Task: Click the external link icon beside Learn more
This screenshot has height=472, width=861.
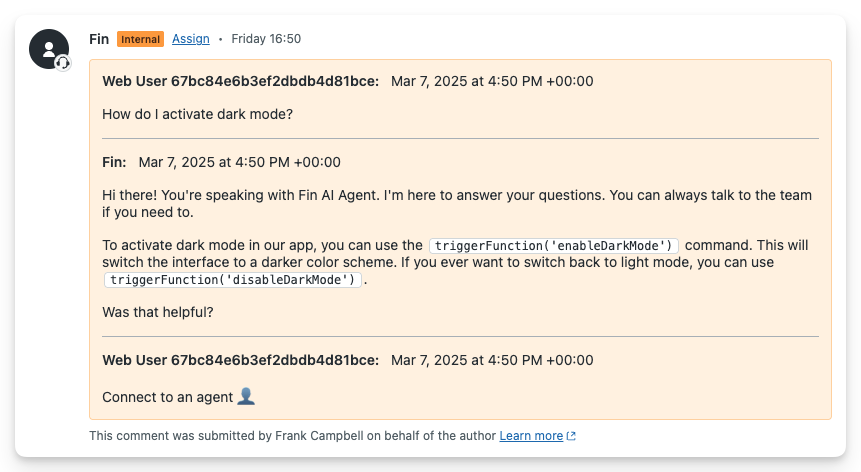Action: pyautogui.click(x=571, y=436)
